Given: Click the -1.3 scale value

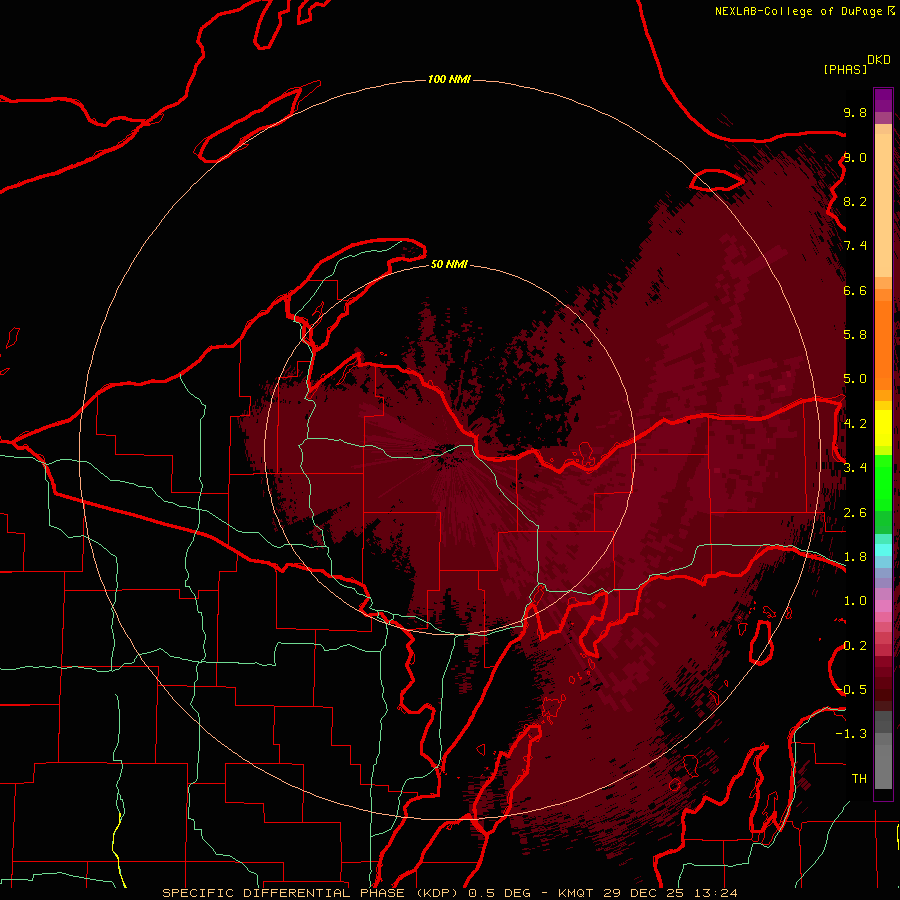Looking at the screenshot, I should (851, 734).
